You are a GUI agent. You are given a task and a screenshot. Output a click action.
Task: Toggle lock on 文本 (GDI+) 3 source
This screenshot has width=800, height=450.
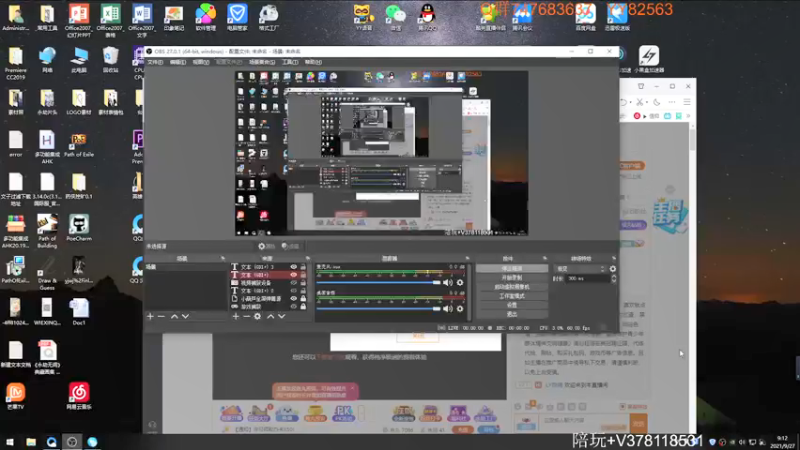coord(303,267)
